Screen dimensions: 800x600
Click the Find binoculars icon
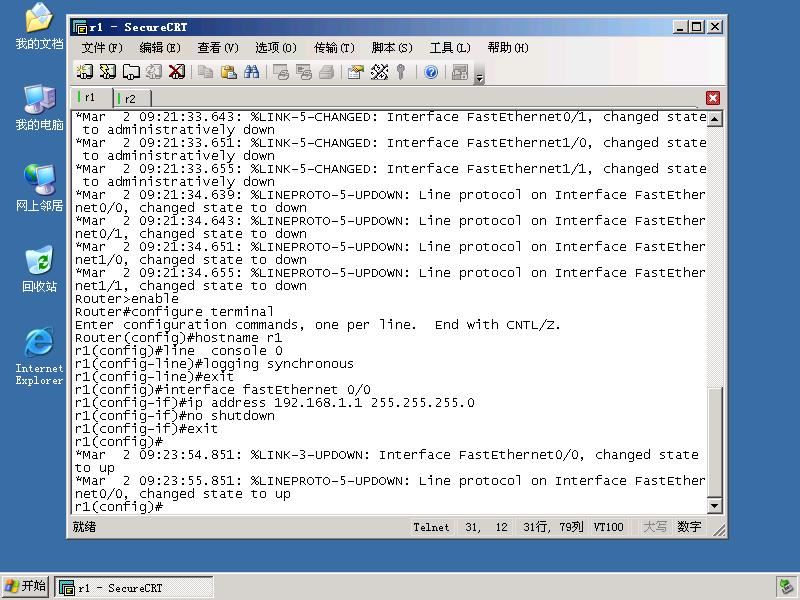[x=252, y=72]
